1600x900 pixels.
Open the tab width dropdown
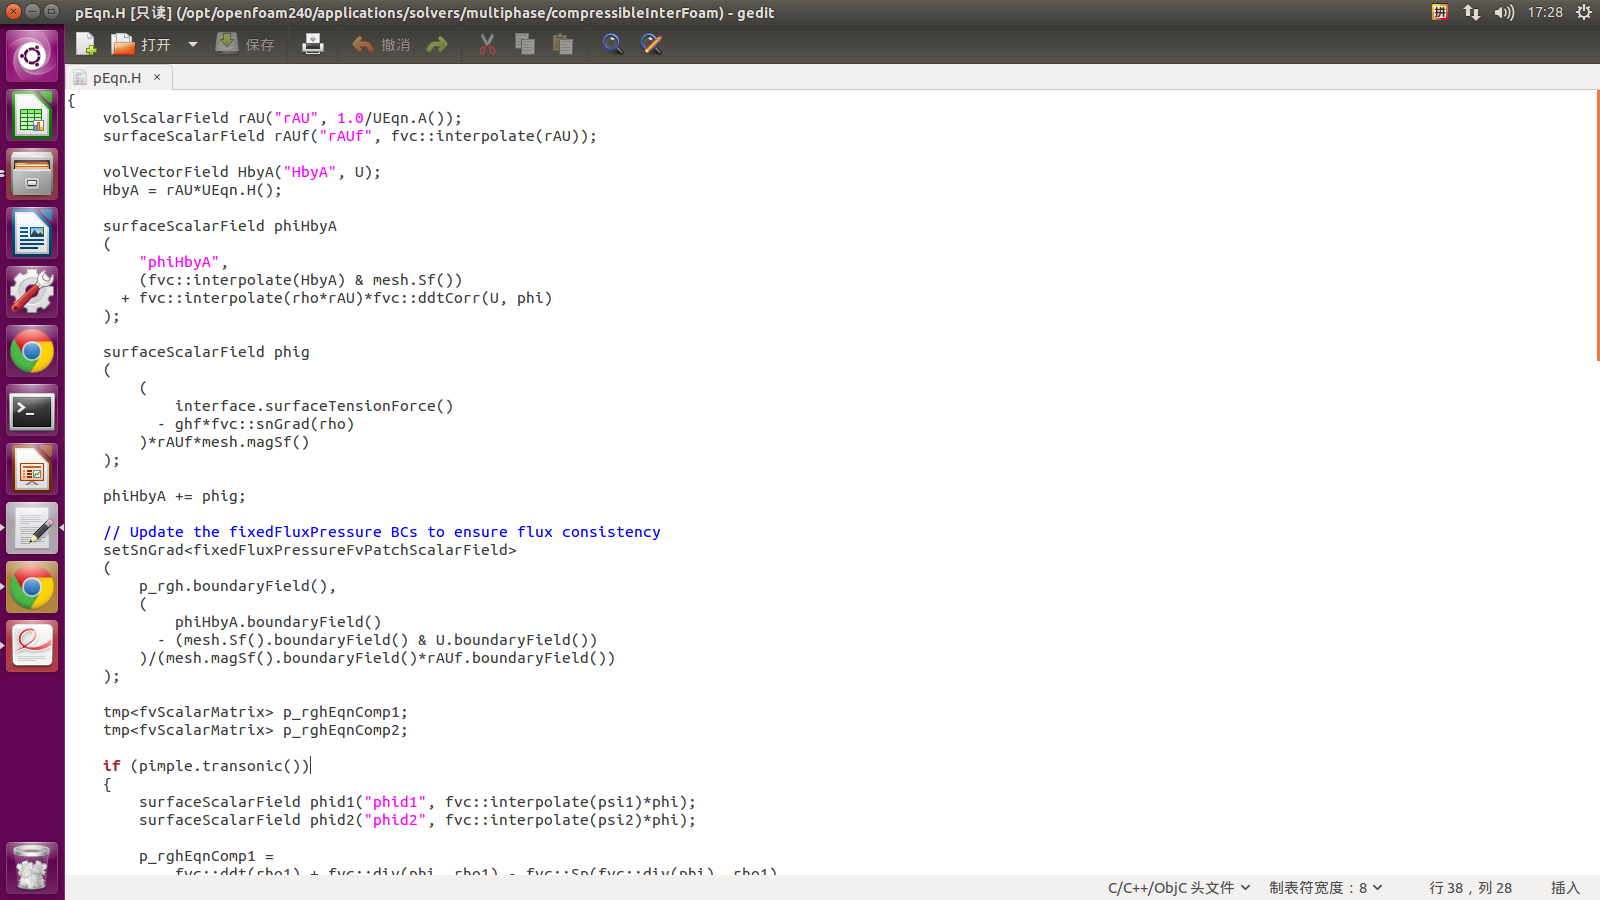point(1325,888)
